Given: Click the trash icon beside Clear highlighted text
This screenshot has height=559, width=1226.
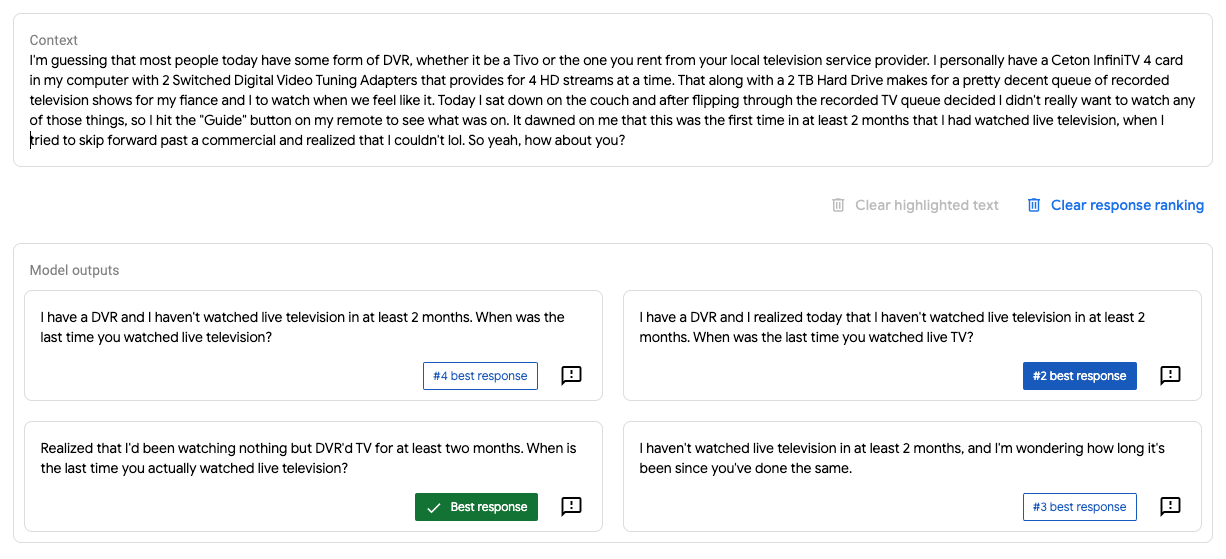Looking at the screenshot, I should pos(838,205).
